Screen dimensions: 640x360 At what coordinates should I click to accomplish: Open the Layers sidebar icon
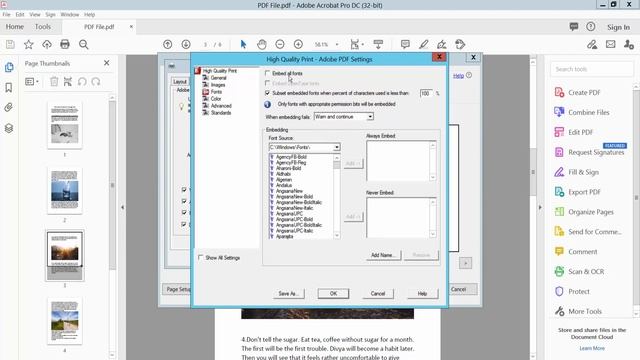point(9,128)
